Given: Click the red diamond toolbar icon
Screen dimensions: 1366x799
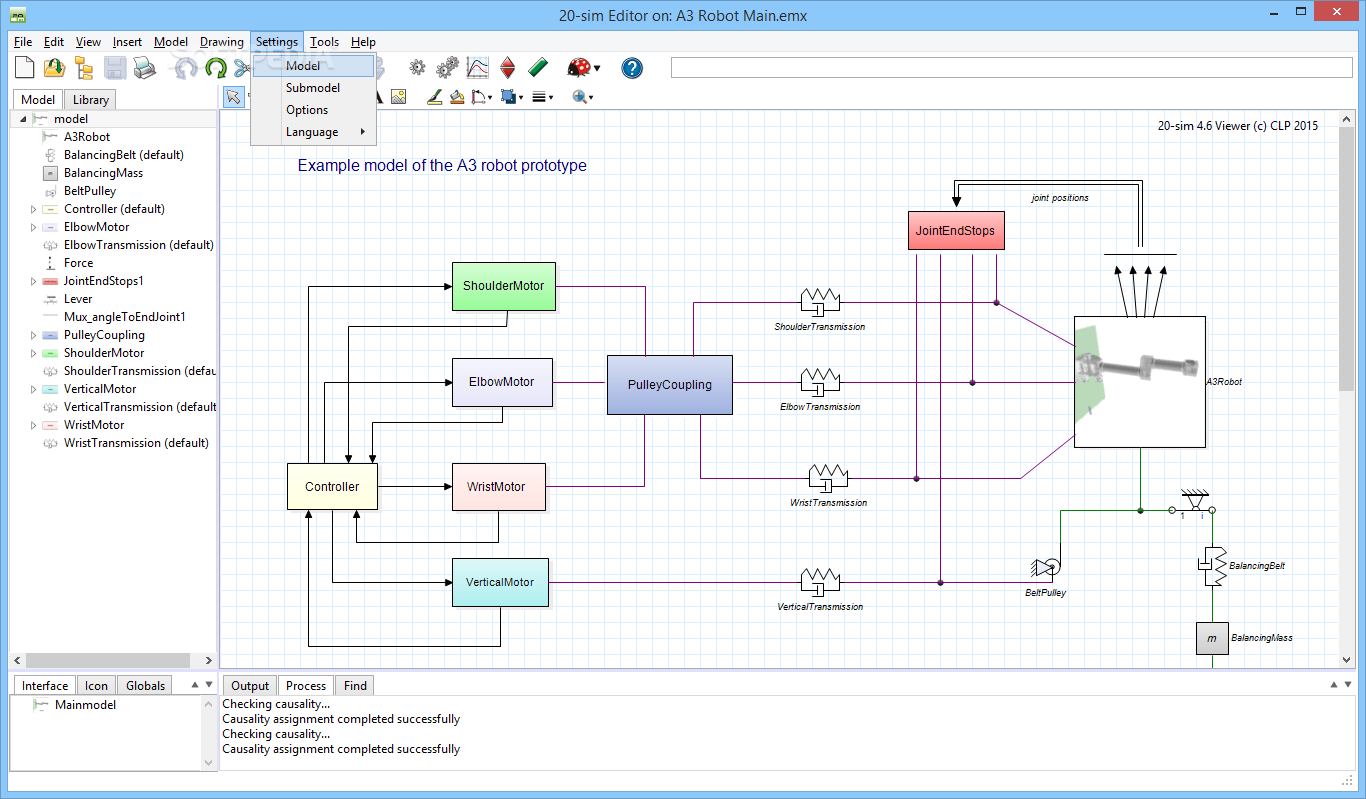Looking at the screenshot, I should (x=508, y=68).
